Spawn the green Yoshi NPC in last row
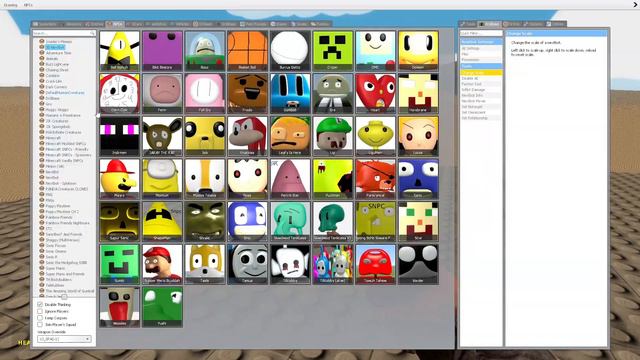Image resolution: width=640 pixels, height=360 pixels. point(162,307)
